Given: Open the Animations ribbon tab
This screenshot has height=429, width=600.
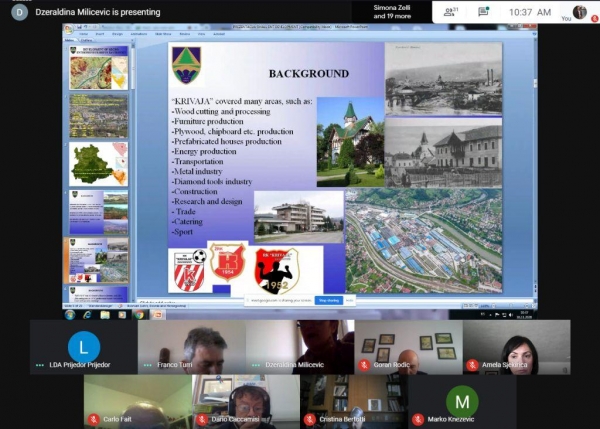Looking at the screenshot, I should coord(139,34).
